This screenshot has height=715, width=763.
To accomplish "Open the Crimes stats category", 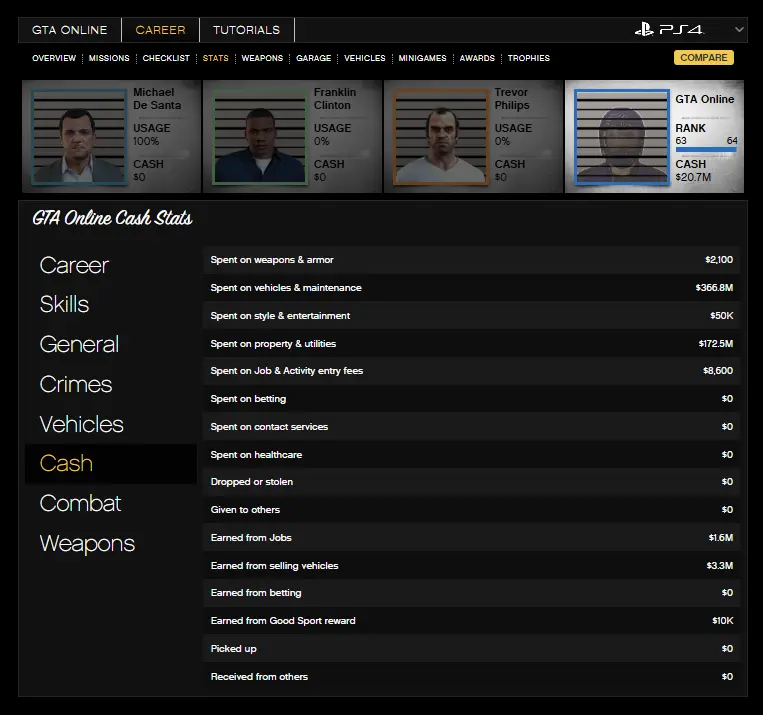I will click(x=75, y=384).
